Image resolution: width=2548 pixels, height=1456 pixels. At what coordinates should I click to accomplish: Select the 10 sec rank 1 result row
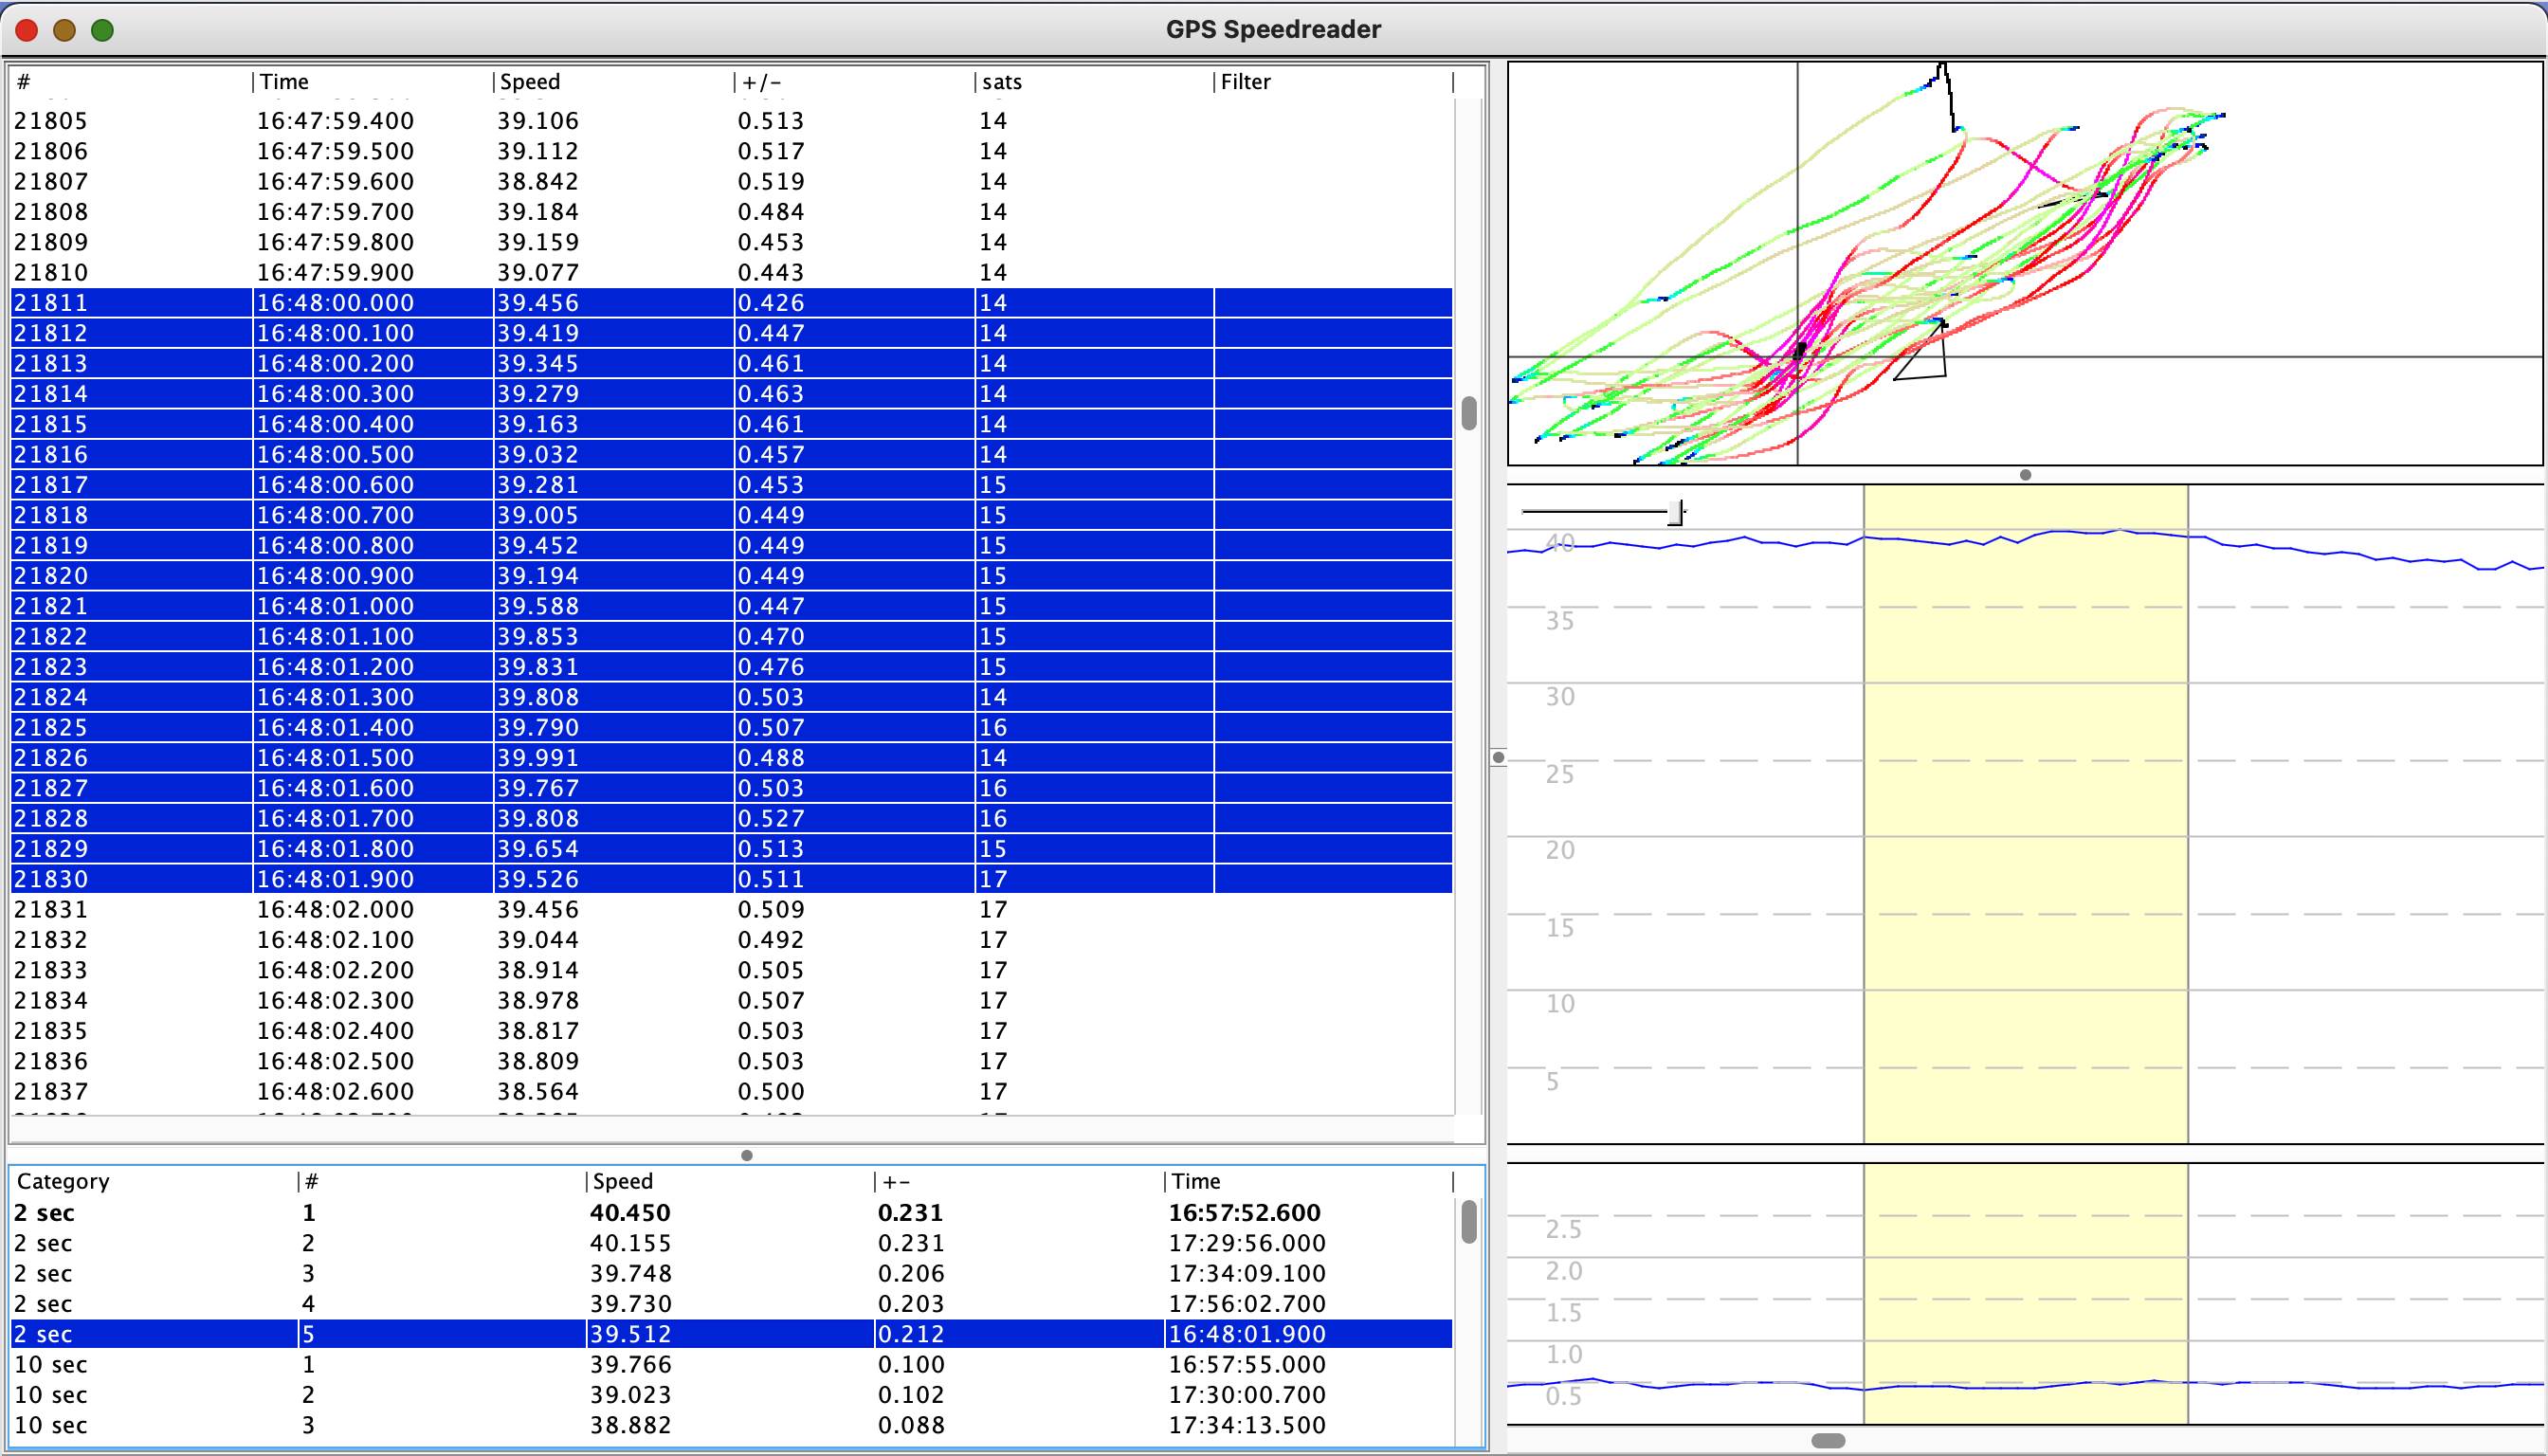point(630,1365)
